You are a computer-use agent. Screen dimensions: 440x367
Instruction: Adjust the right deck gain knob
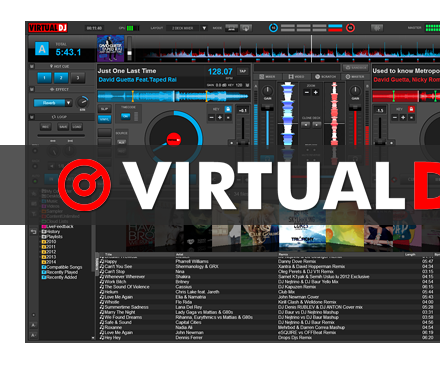coord(355,91)
